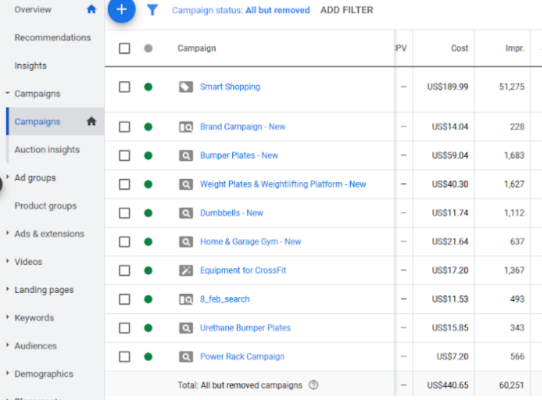Check the Bumper Plates - New checkbox
The height and width of the screenshot is (400, 542).
pyautogui.click(x=124, y=156)
